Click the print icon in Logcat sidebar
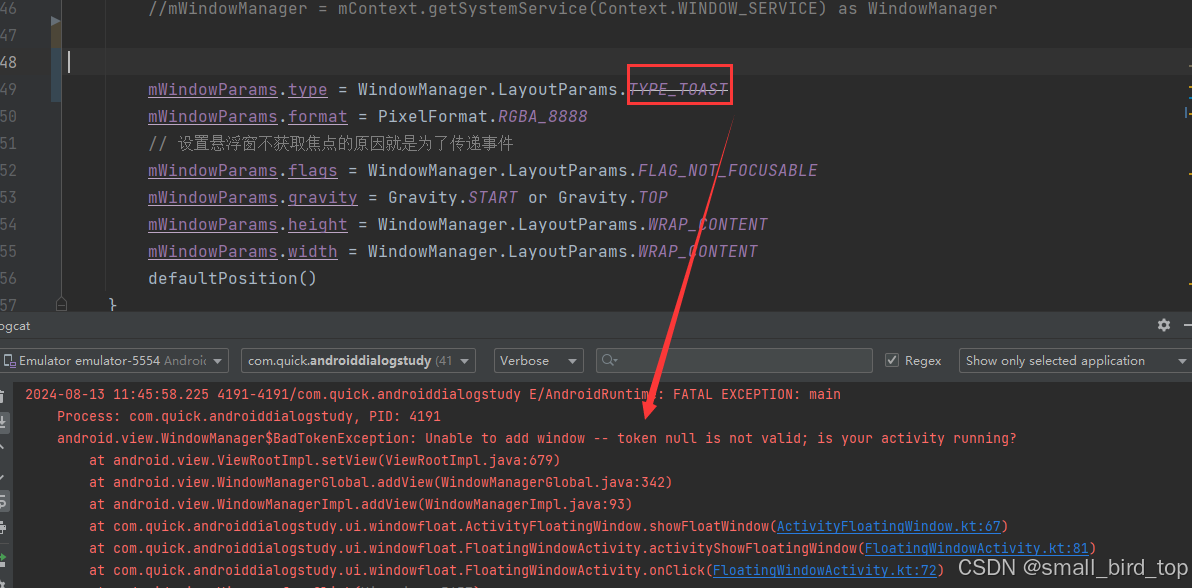 coord(4,528)
